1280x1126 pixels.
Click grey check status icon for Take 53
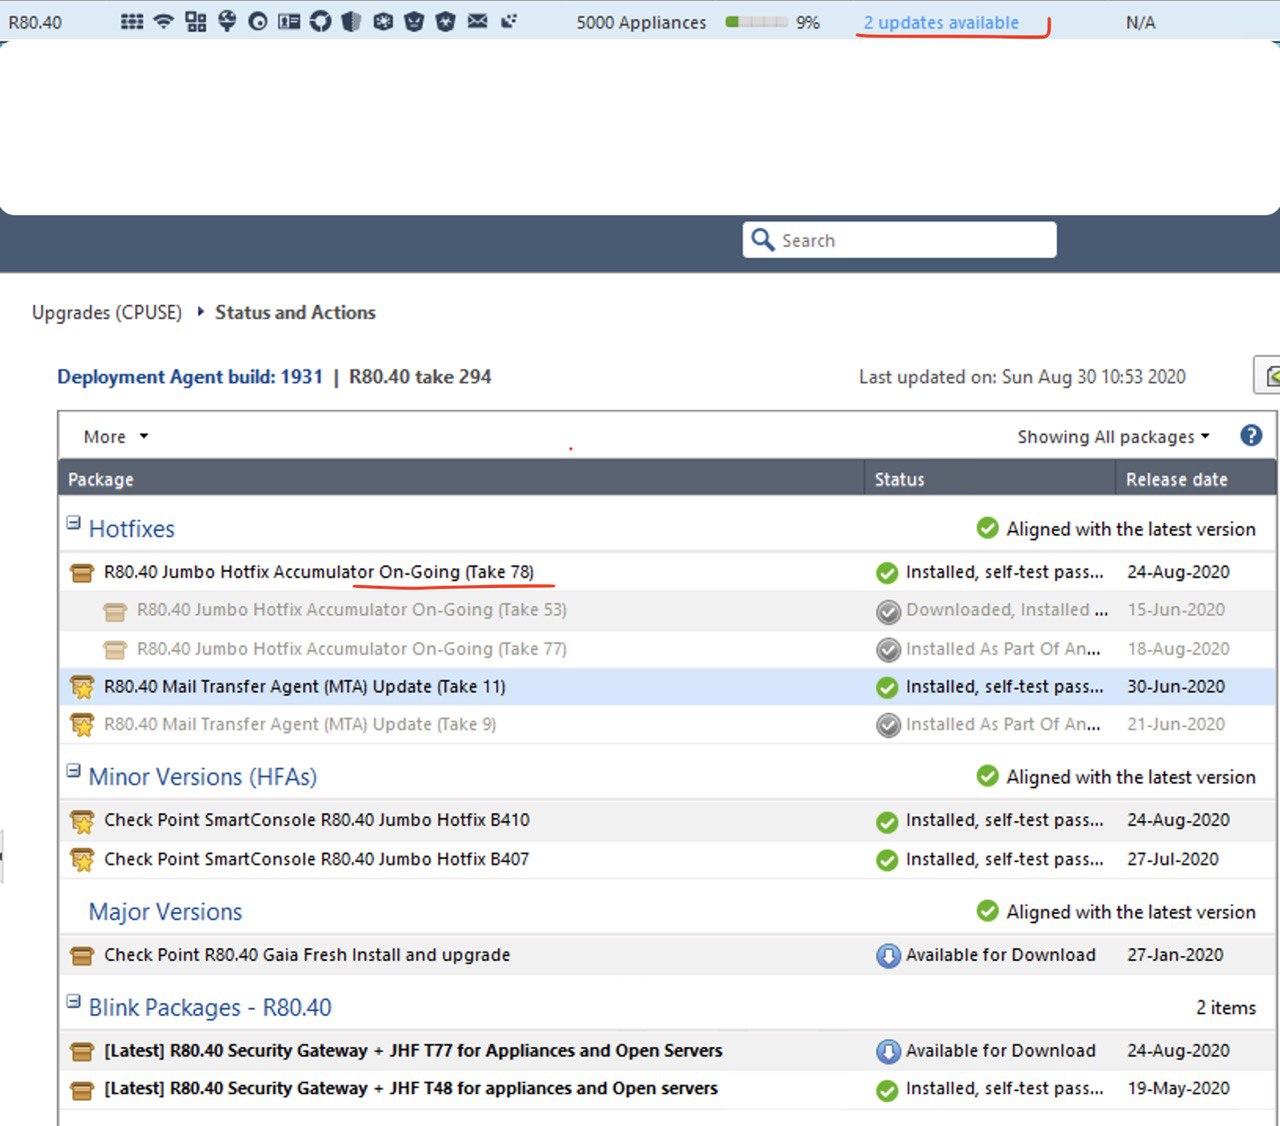click(888, 611)
